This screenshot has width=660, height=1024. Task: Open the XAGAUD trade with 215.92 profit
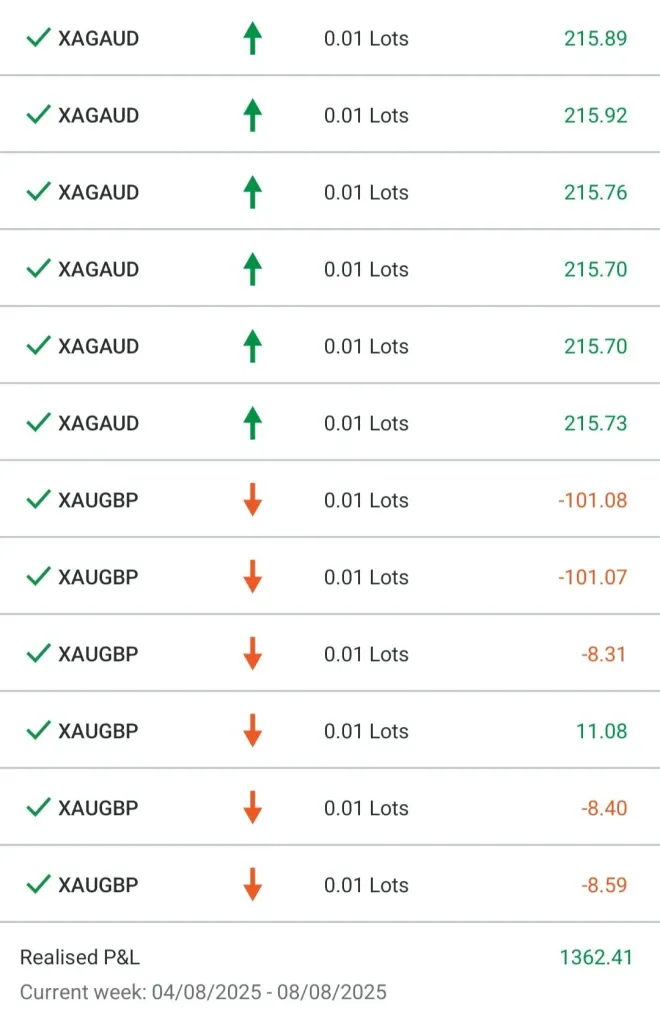[x=98, y=116]
